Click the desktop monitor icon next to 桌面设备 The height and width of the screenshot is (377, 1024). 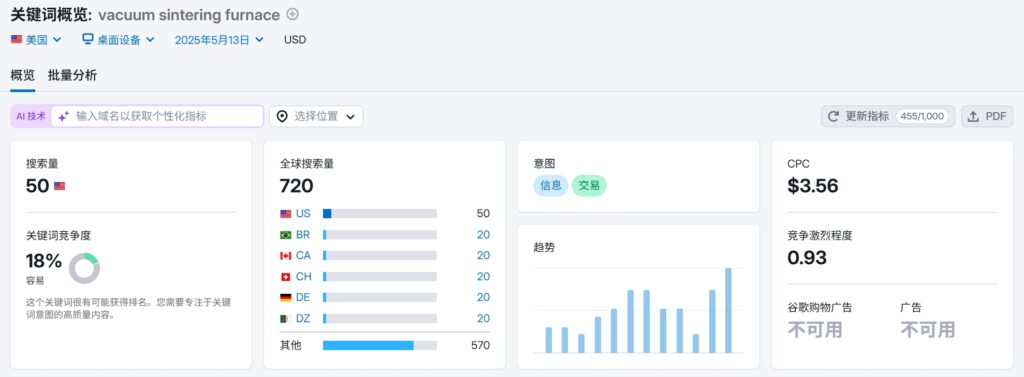pos(88,39)
